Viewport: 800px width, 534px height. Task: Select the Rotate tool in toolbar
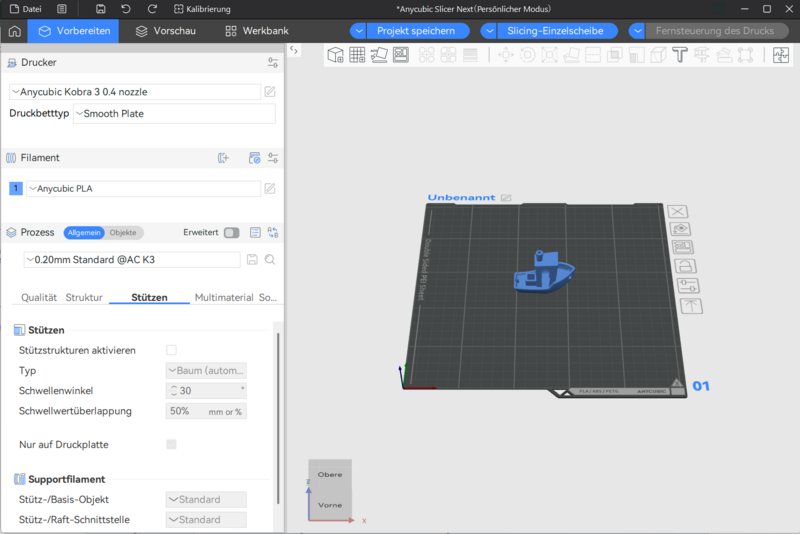pyautogui.click(x=528, y=55)
